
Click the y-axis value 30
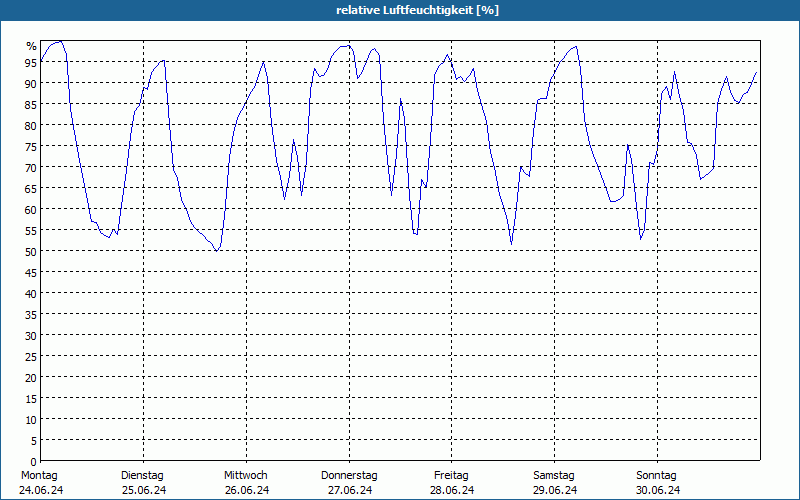click(31, 336)
